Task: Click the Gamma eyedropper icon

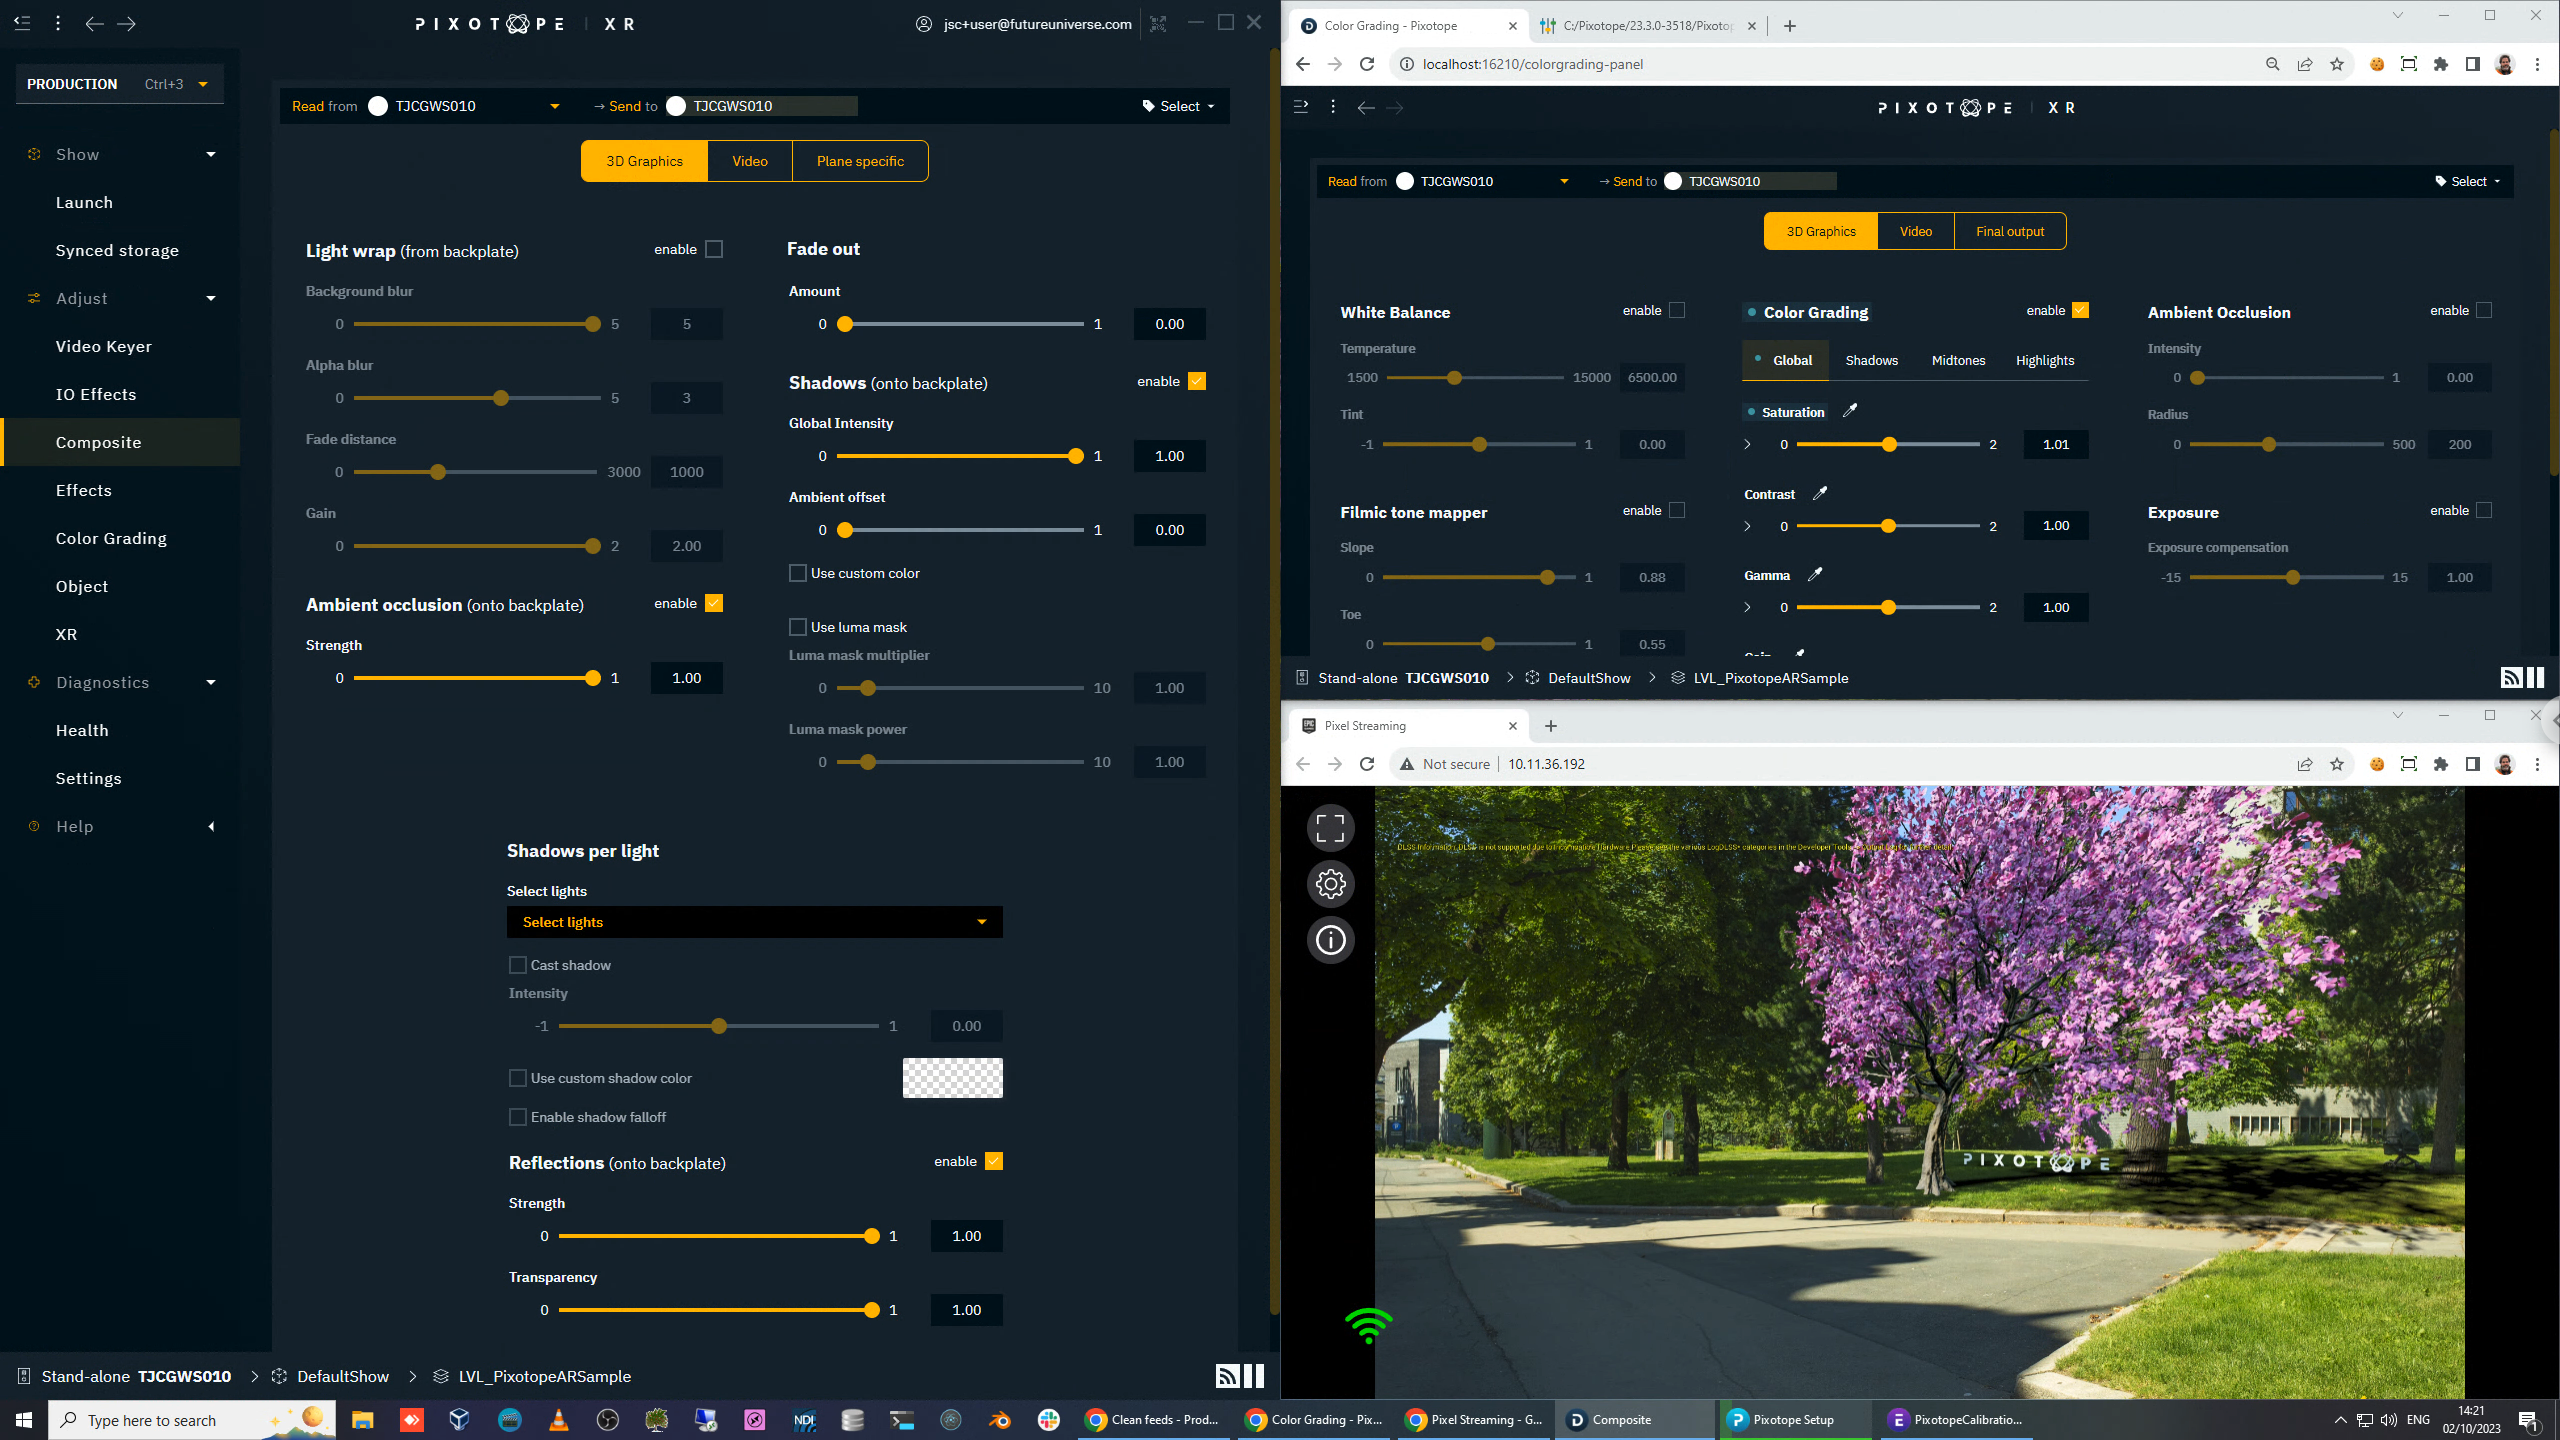Action: [1815, 574]
